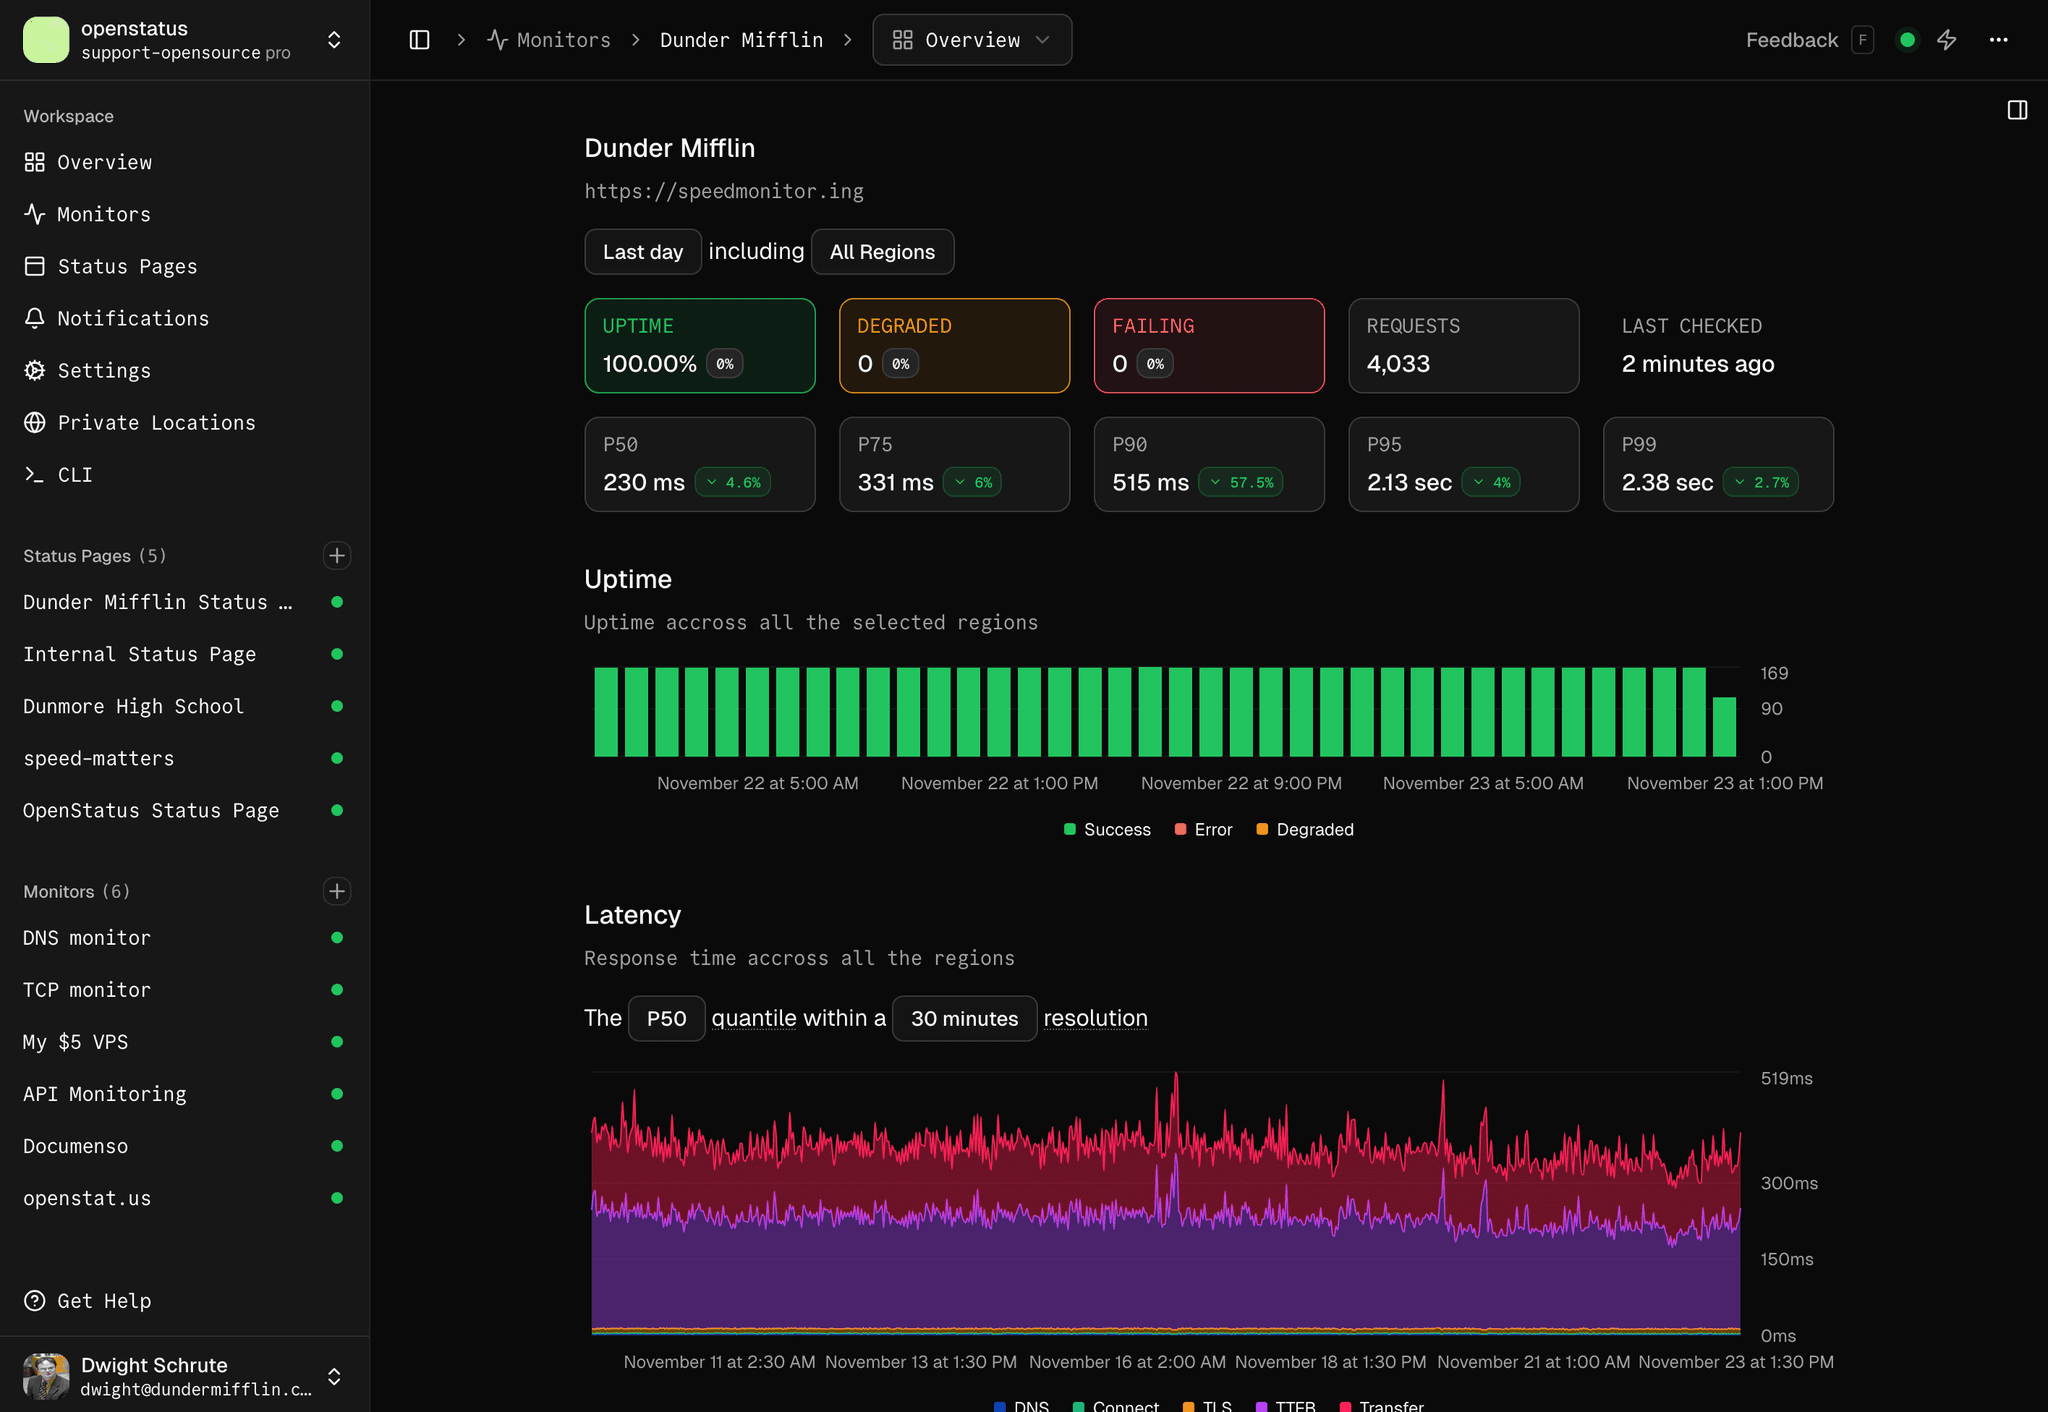Open the Overview view dropdown in the breadcrumb
This screenshot has height=1412, width=2048.
[x=971, y=40]
